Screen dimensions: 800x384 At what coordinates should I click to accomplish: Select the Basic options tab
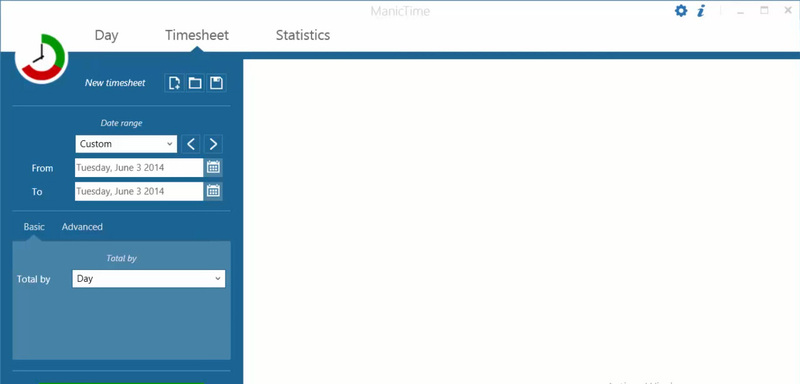tap(34, 227)
